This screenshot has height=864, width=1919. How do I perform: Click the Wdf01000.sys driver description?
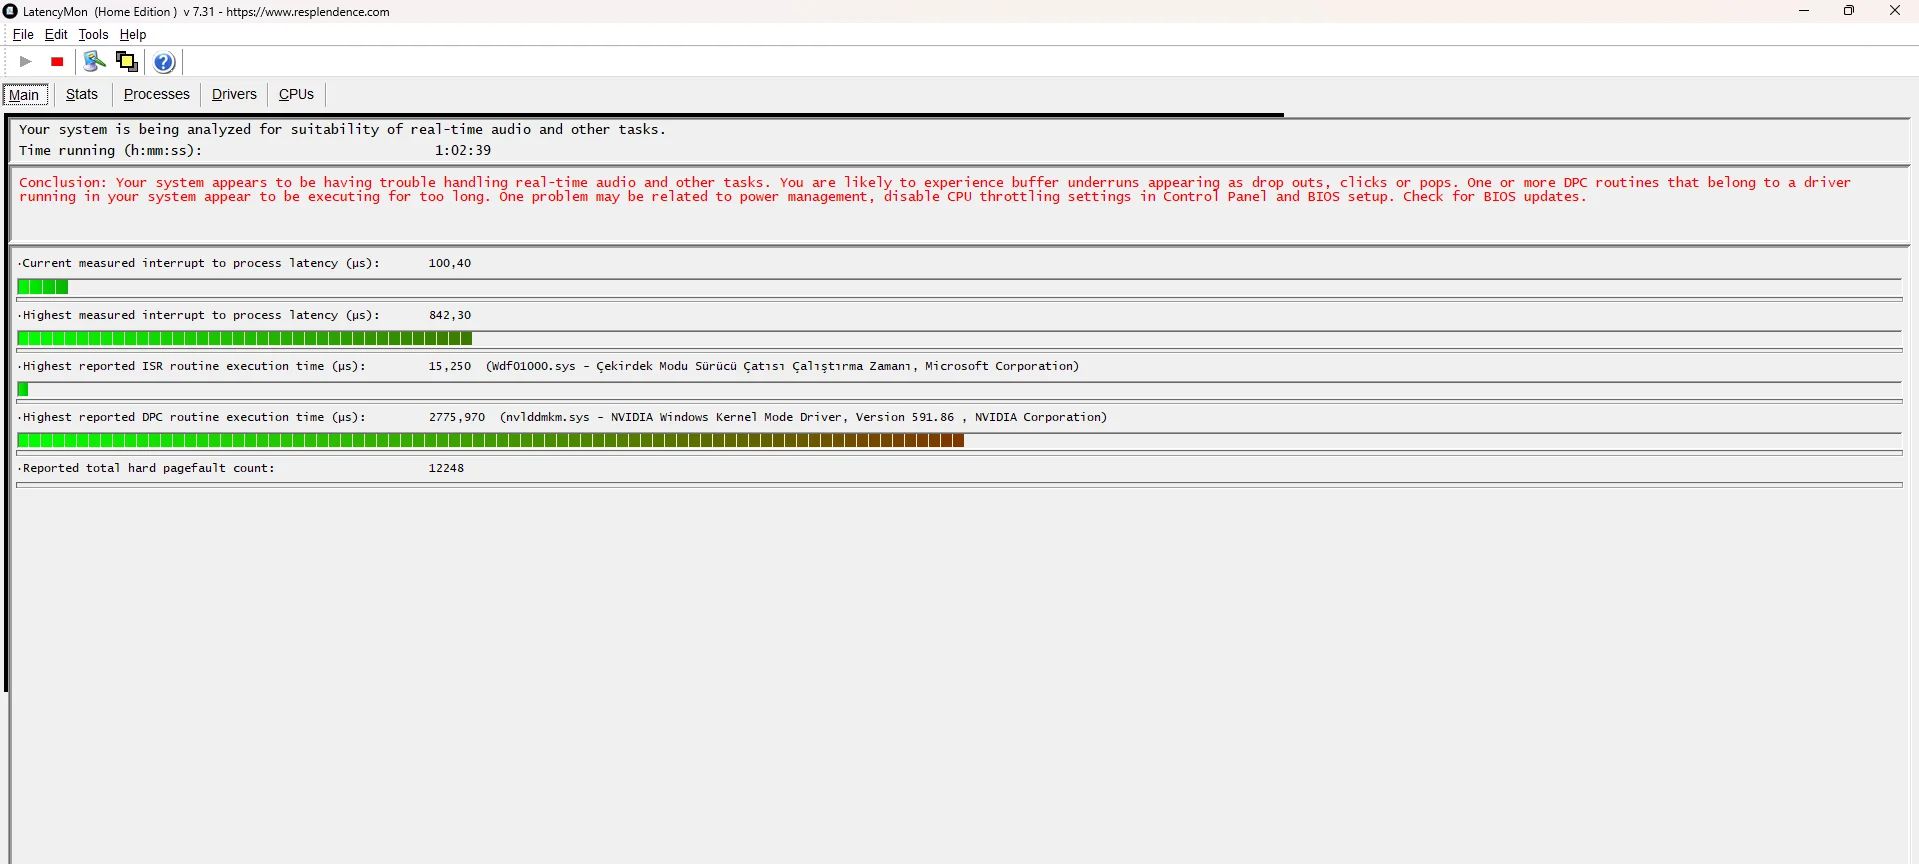click(783, 366)
